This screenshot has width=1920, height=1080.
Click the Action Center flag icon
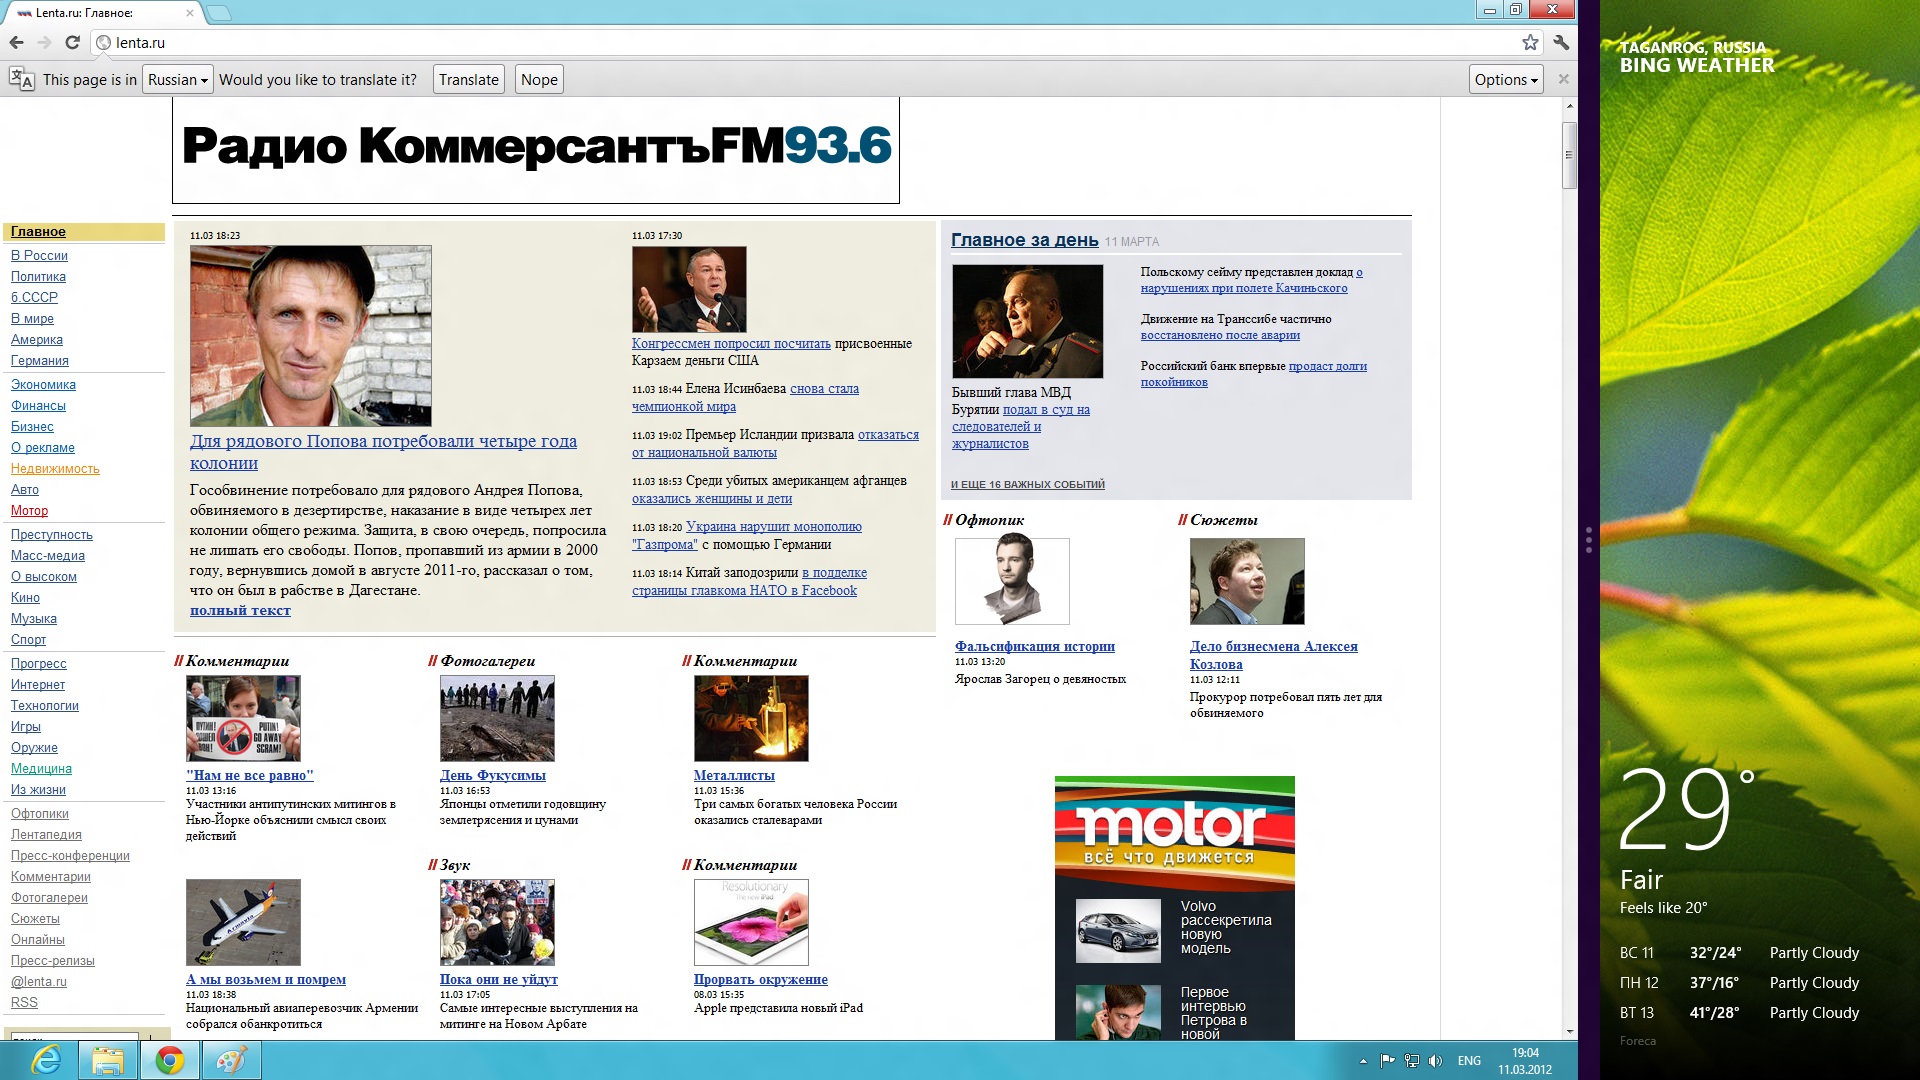coord(1388,1061)
